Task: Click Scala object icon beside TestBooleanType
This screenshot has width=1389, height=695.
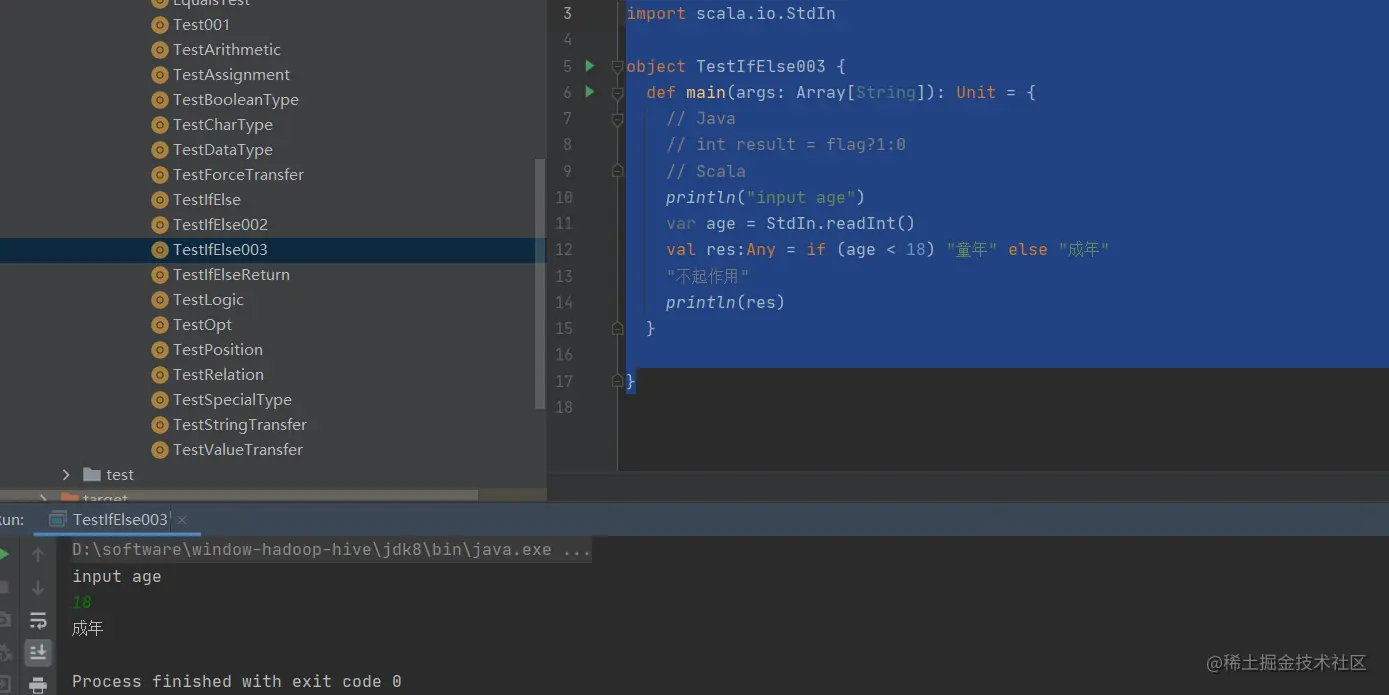Action: tap(159, 100)
